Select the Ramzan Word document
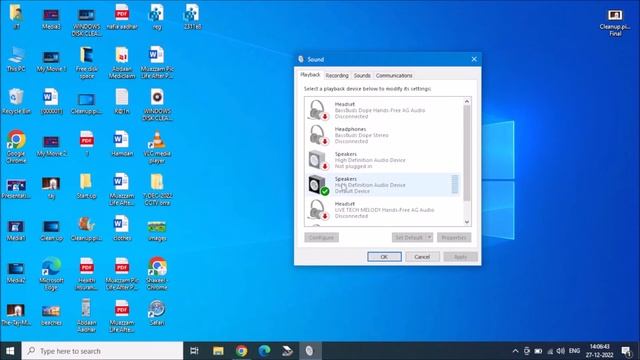This screenshot has height=360, width=640. coord(122,144)
